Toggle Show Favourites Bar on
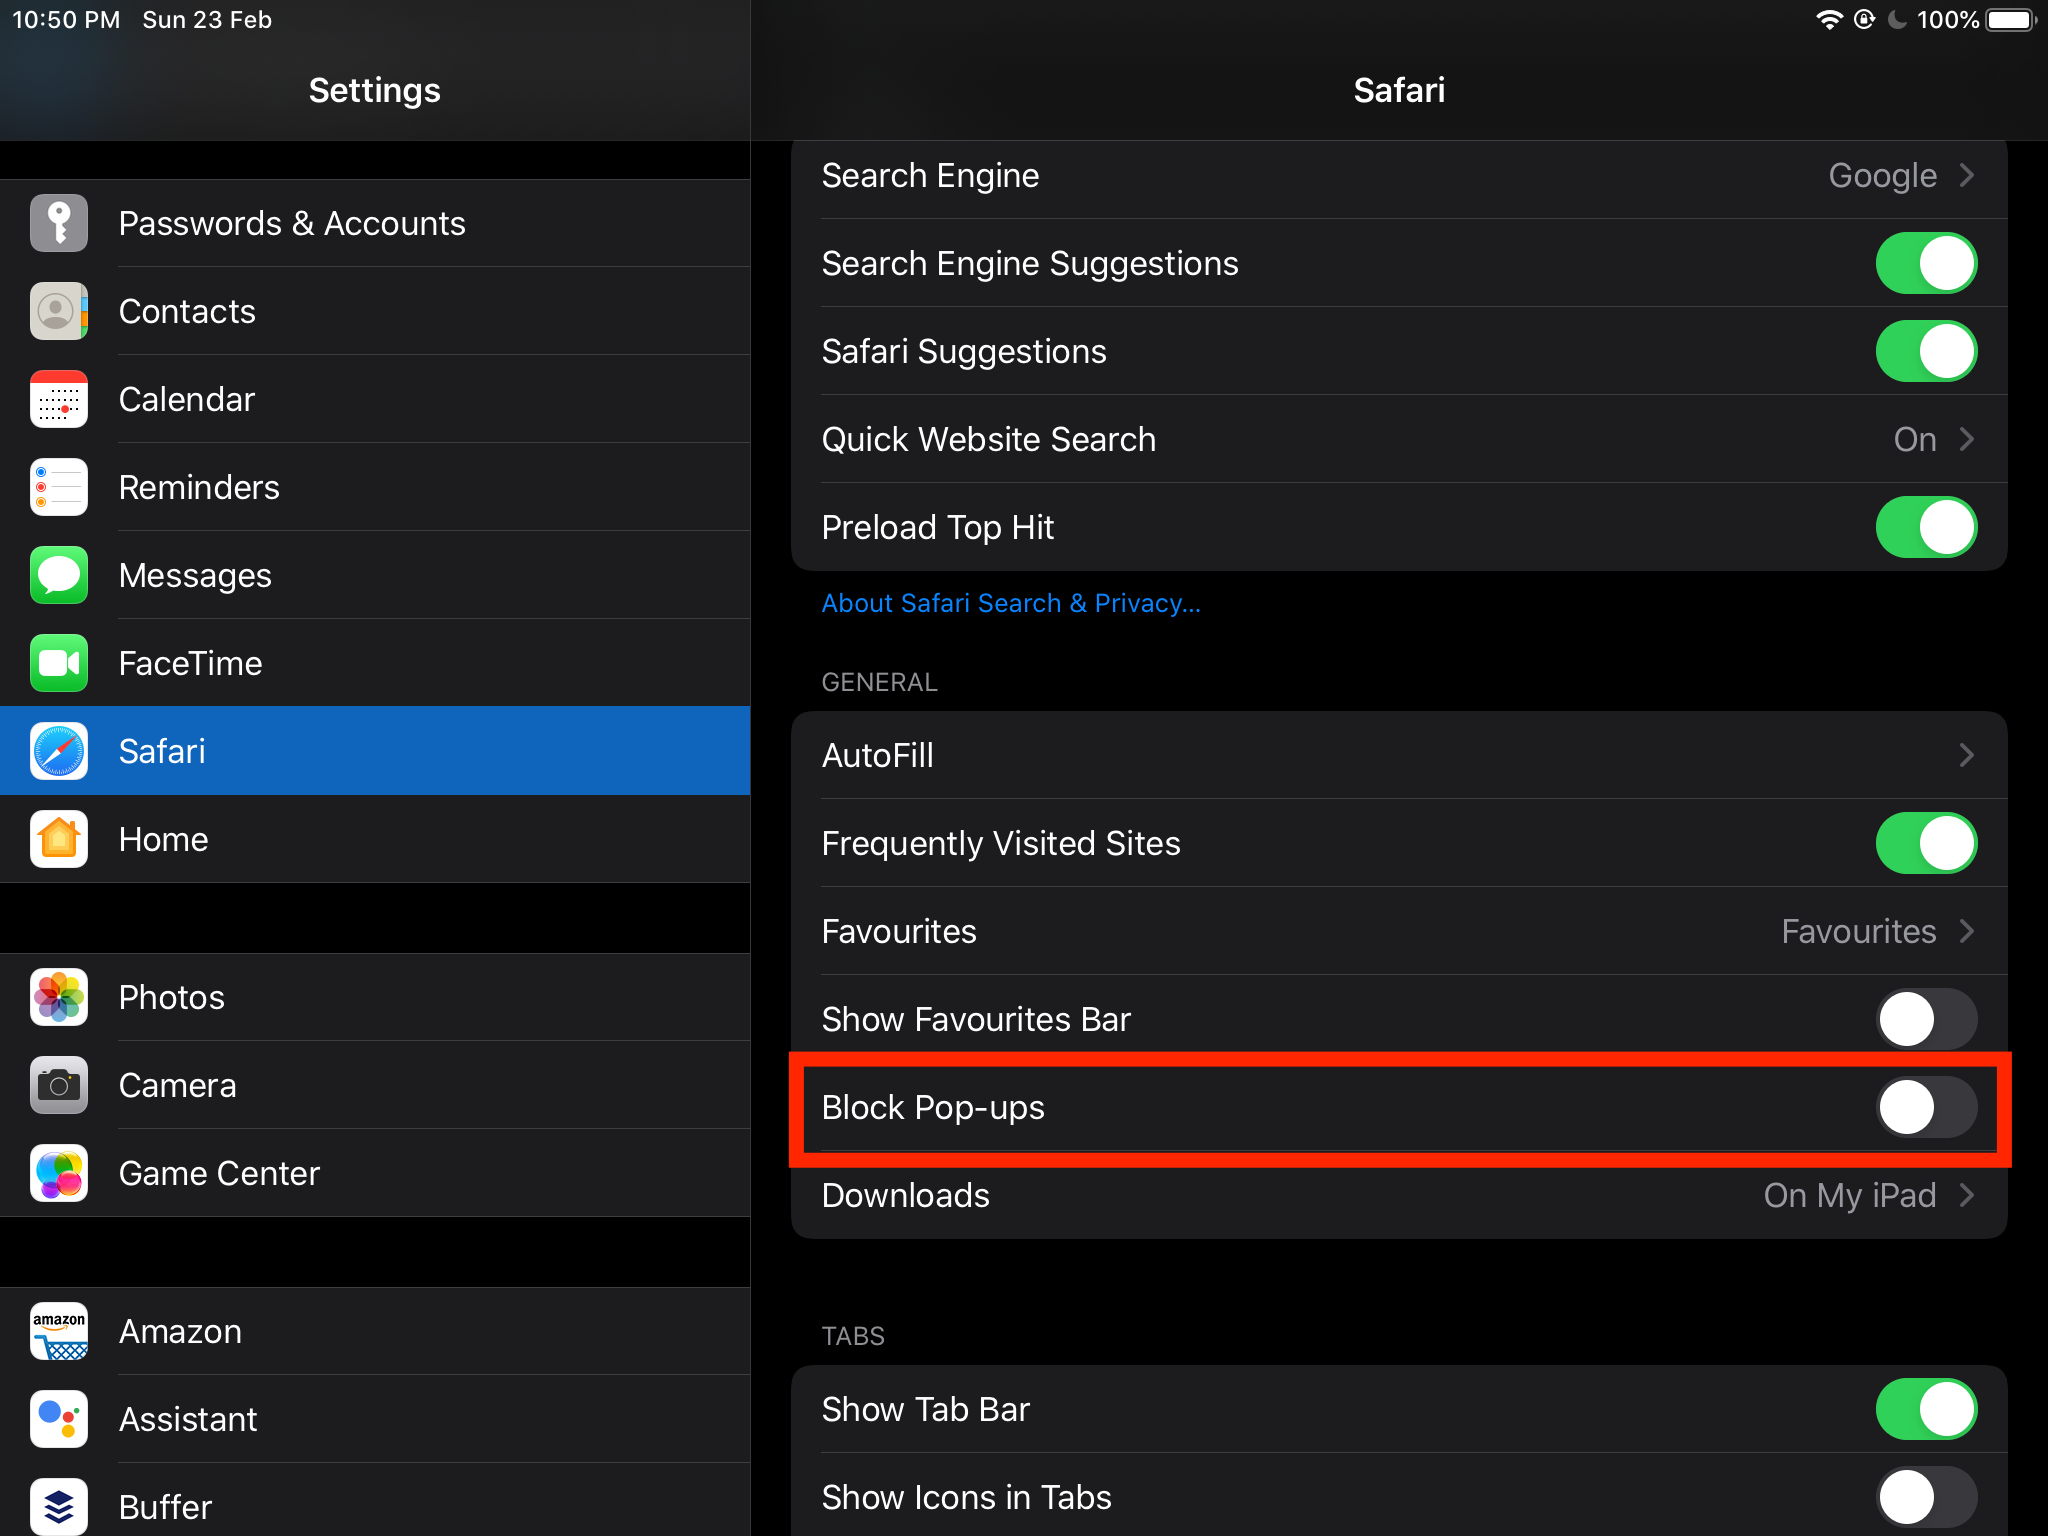The width and height of the screenshot is (2048, 1536). [1925, 1019]
